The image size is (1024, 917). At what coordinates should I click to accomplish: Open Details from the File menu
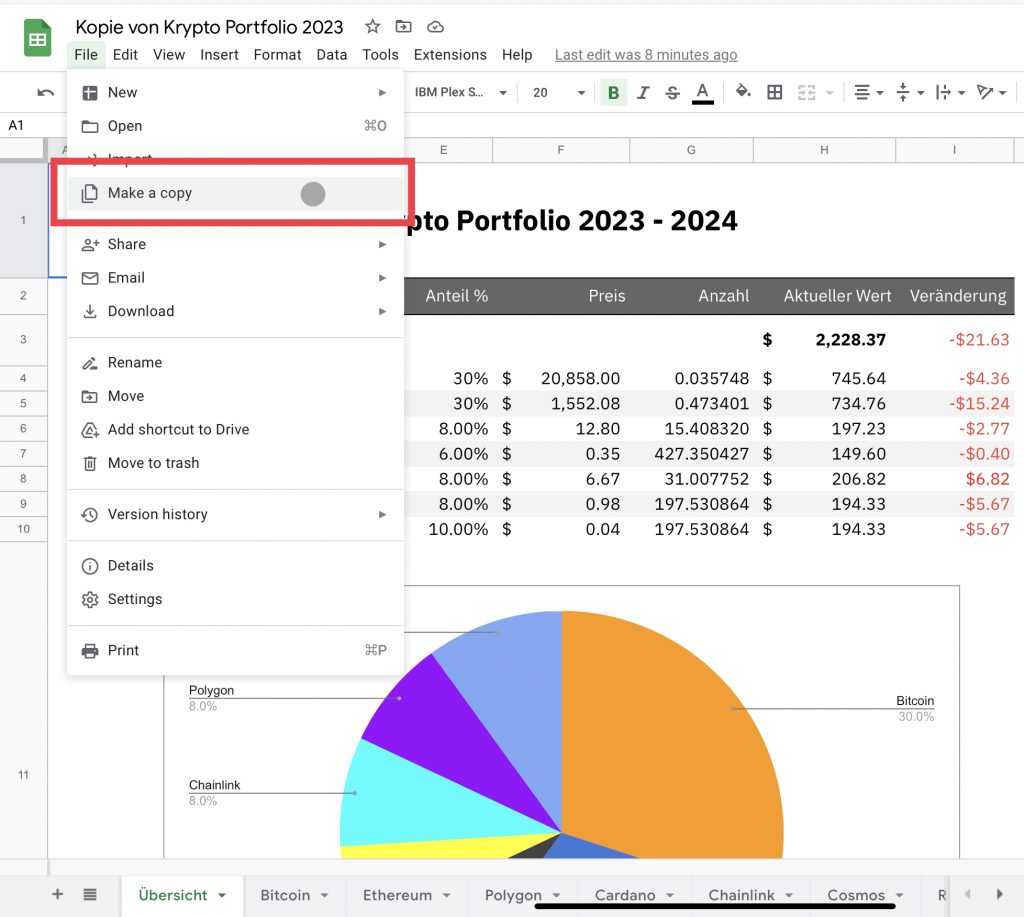pyautogui.click(x=235, y=566)
